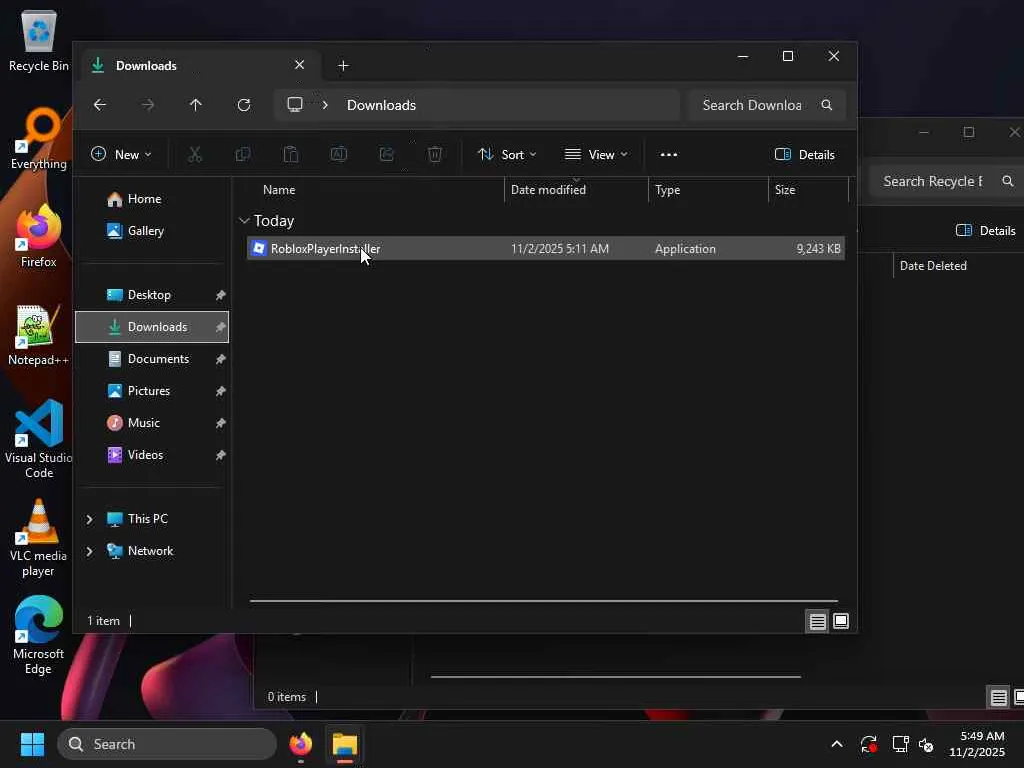Select the RobloxPlayerInstaller file
The width and height of the screenshot is (1024, 768).
tap(545, 249)
